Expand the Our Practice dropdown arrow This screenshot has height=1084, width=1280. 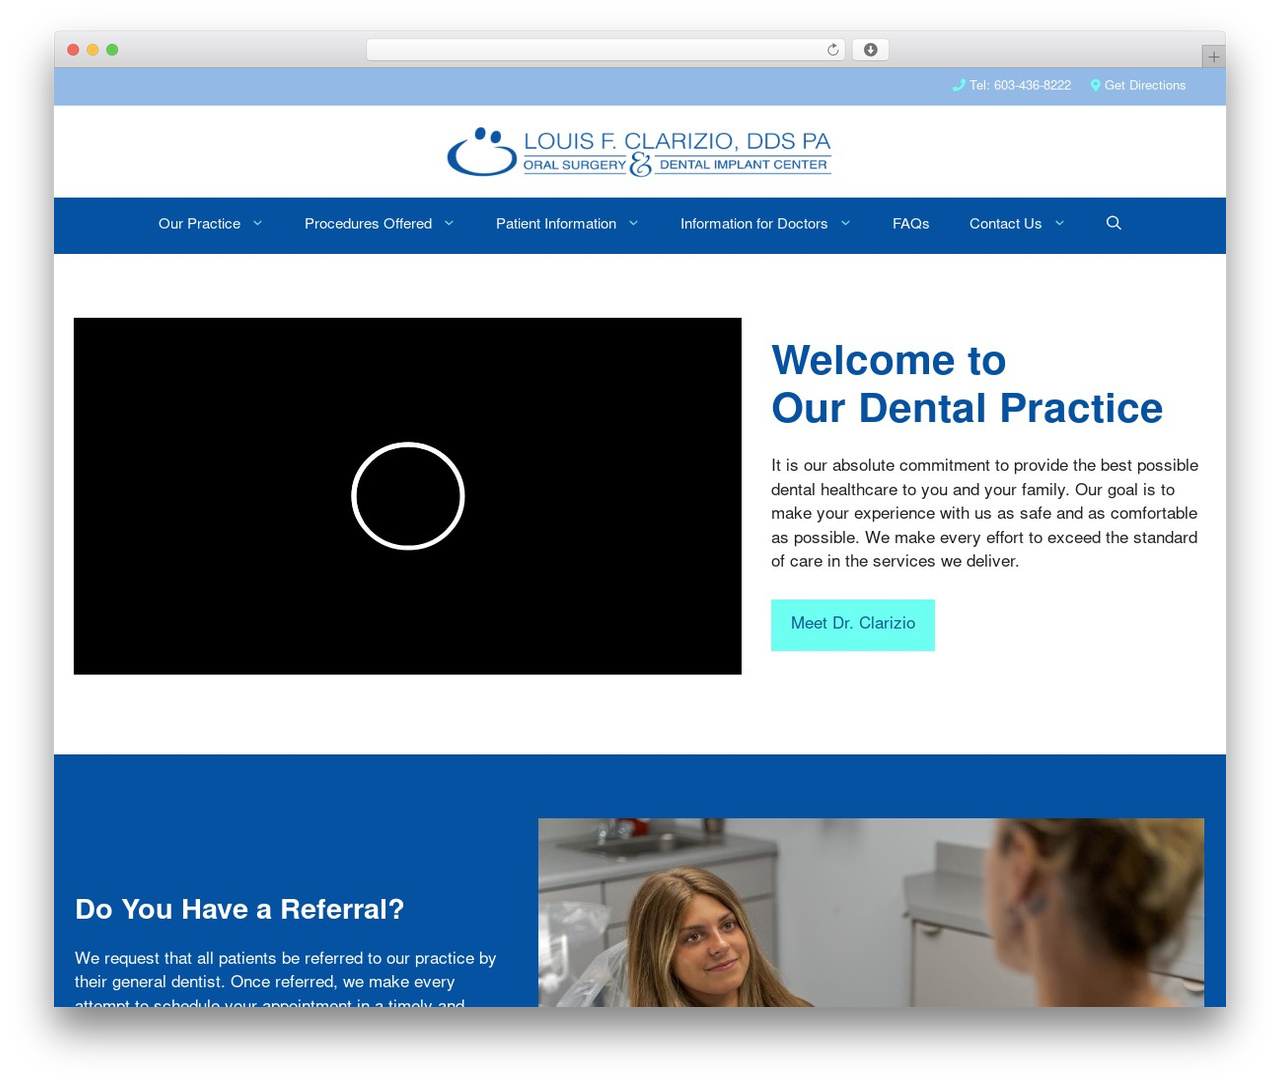coord(257,223)
